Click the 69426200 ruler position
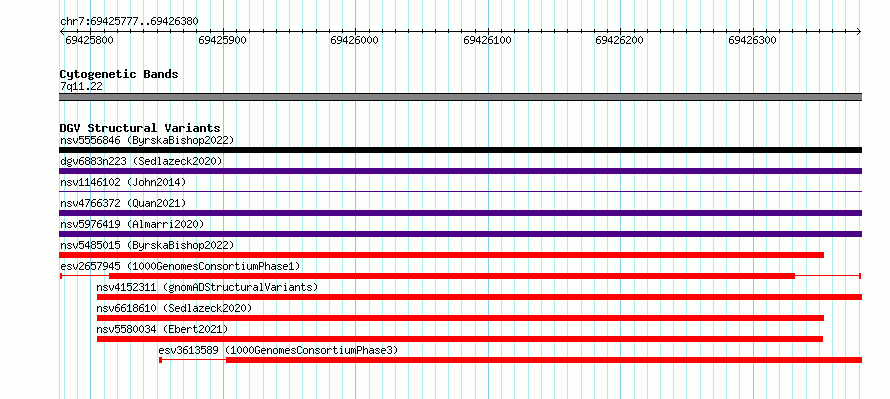The height and width of the screenshot is (399, 890). point(620,40)
